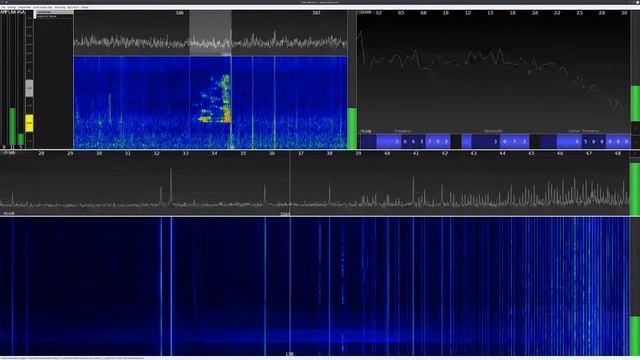Open the Settings menu
The image size is (640, 360).
12,7
